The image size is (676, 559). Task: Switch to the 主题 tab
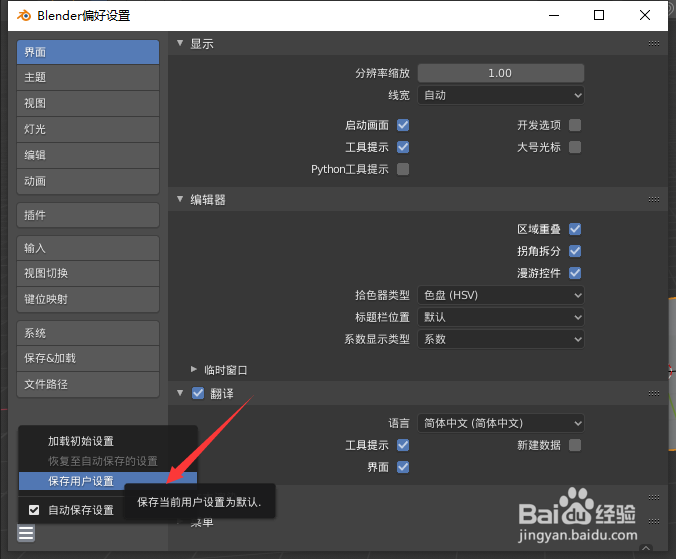pos(88,78)
